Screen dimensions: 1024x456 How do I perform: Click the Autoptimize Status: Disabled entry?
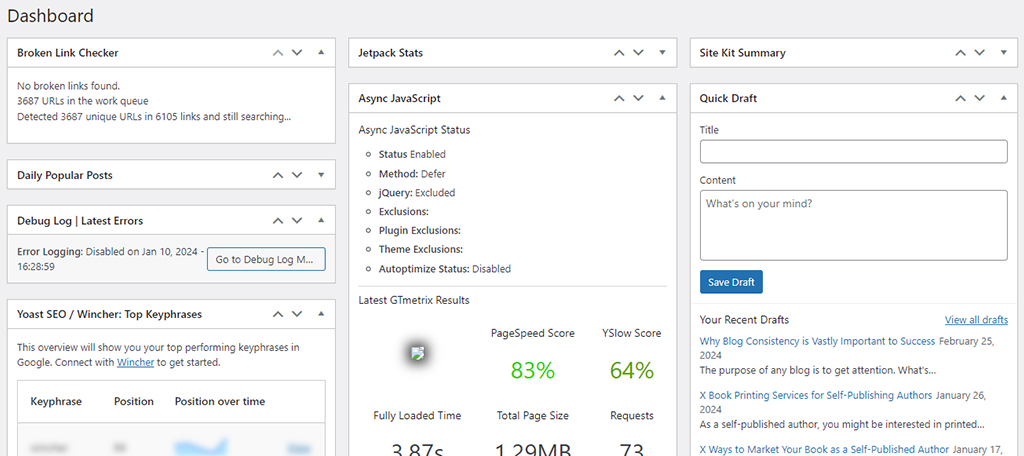(x=445, y=269)
